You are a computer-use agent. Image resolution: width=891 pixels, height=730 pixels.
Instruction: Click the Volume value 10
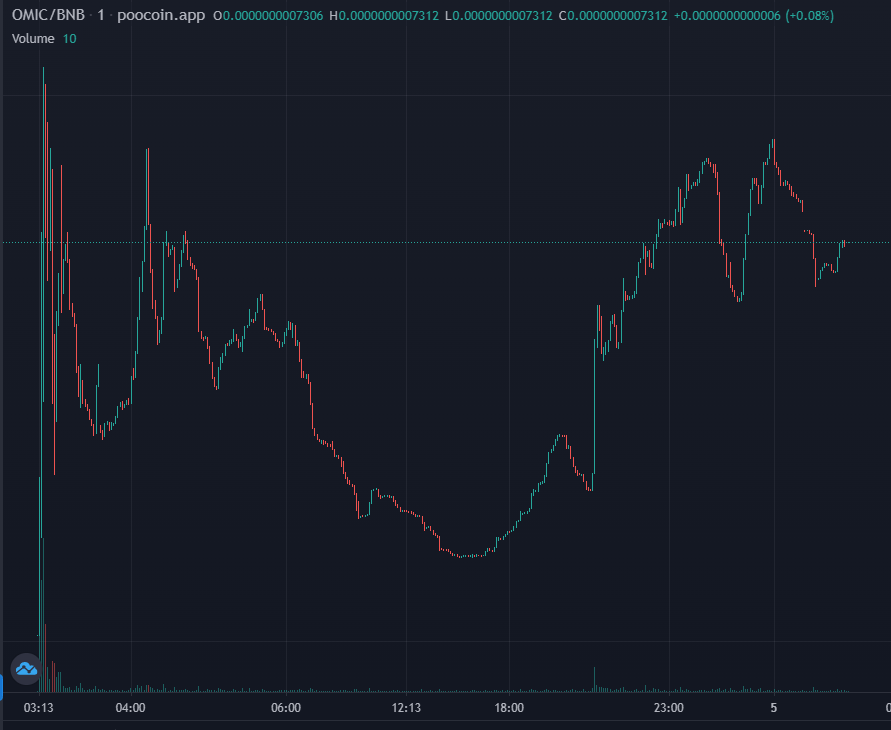coord(69,39)
